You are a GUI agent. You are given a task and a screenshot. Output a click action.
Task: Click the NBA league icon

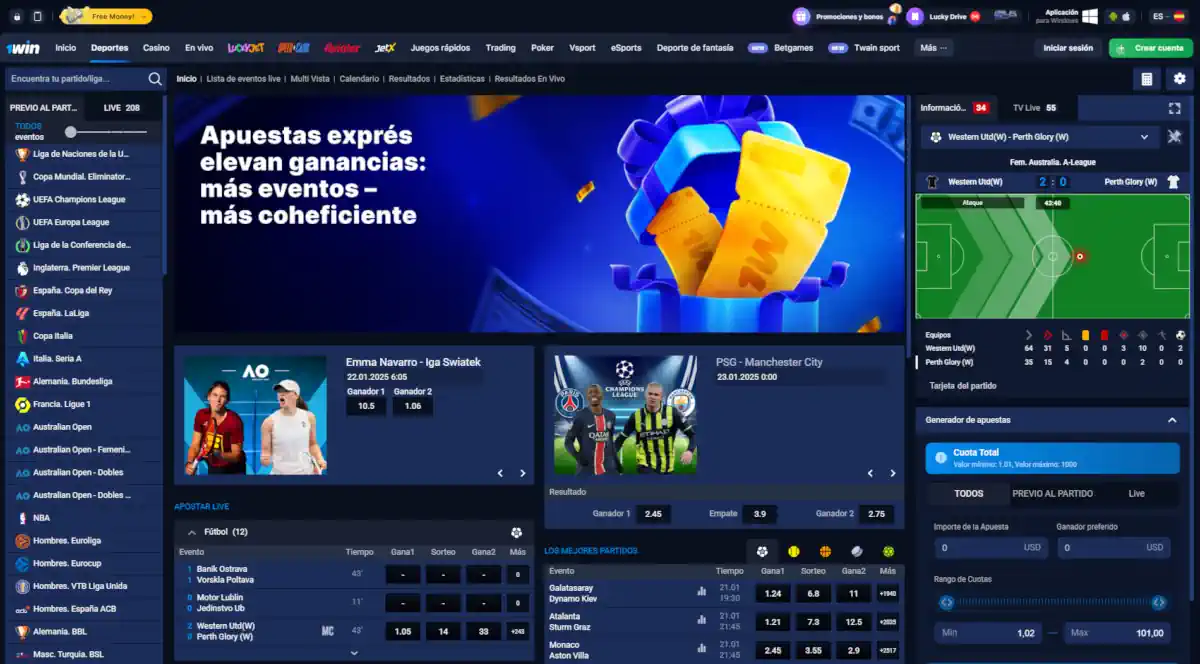(22, 518)
